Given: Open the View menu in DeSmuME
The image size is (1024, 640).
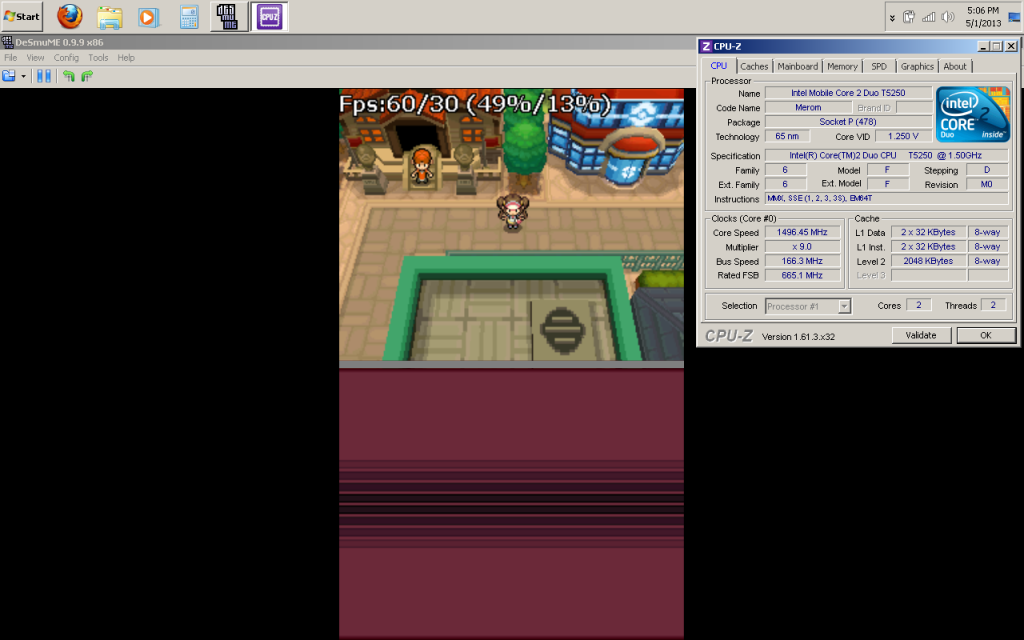Looking at the screenshot, I should pyautogui.click(x=35, y=57).
